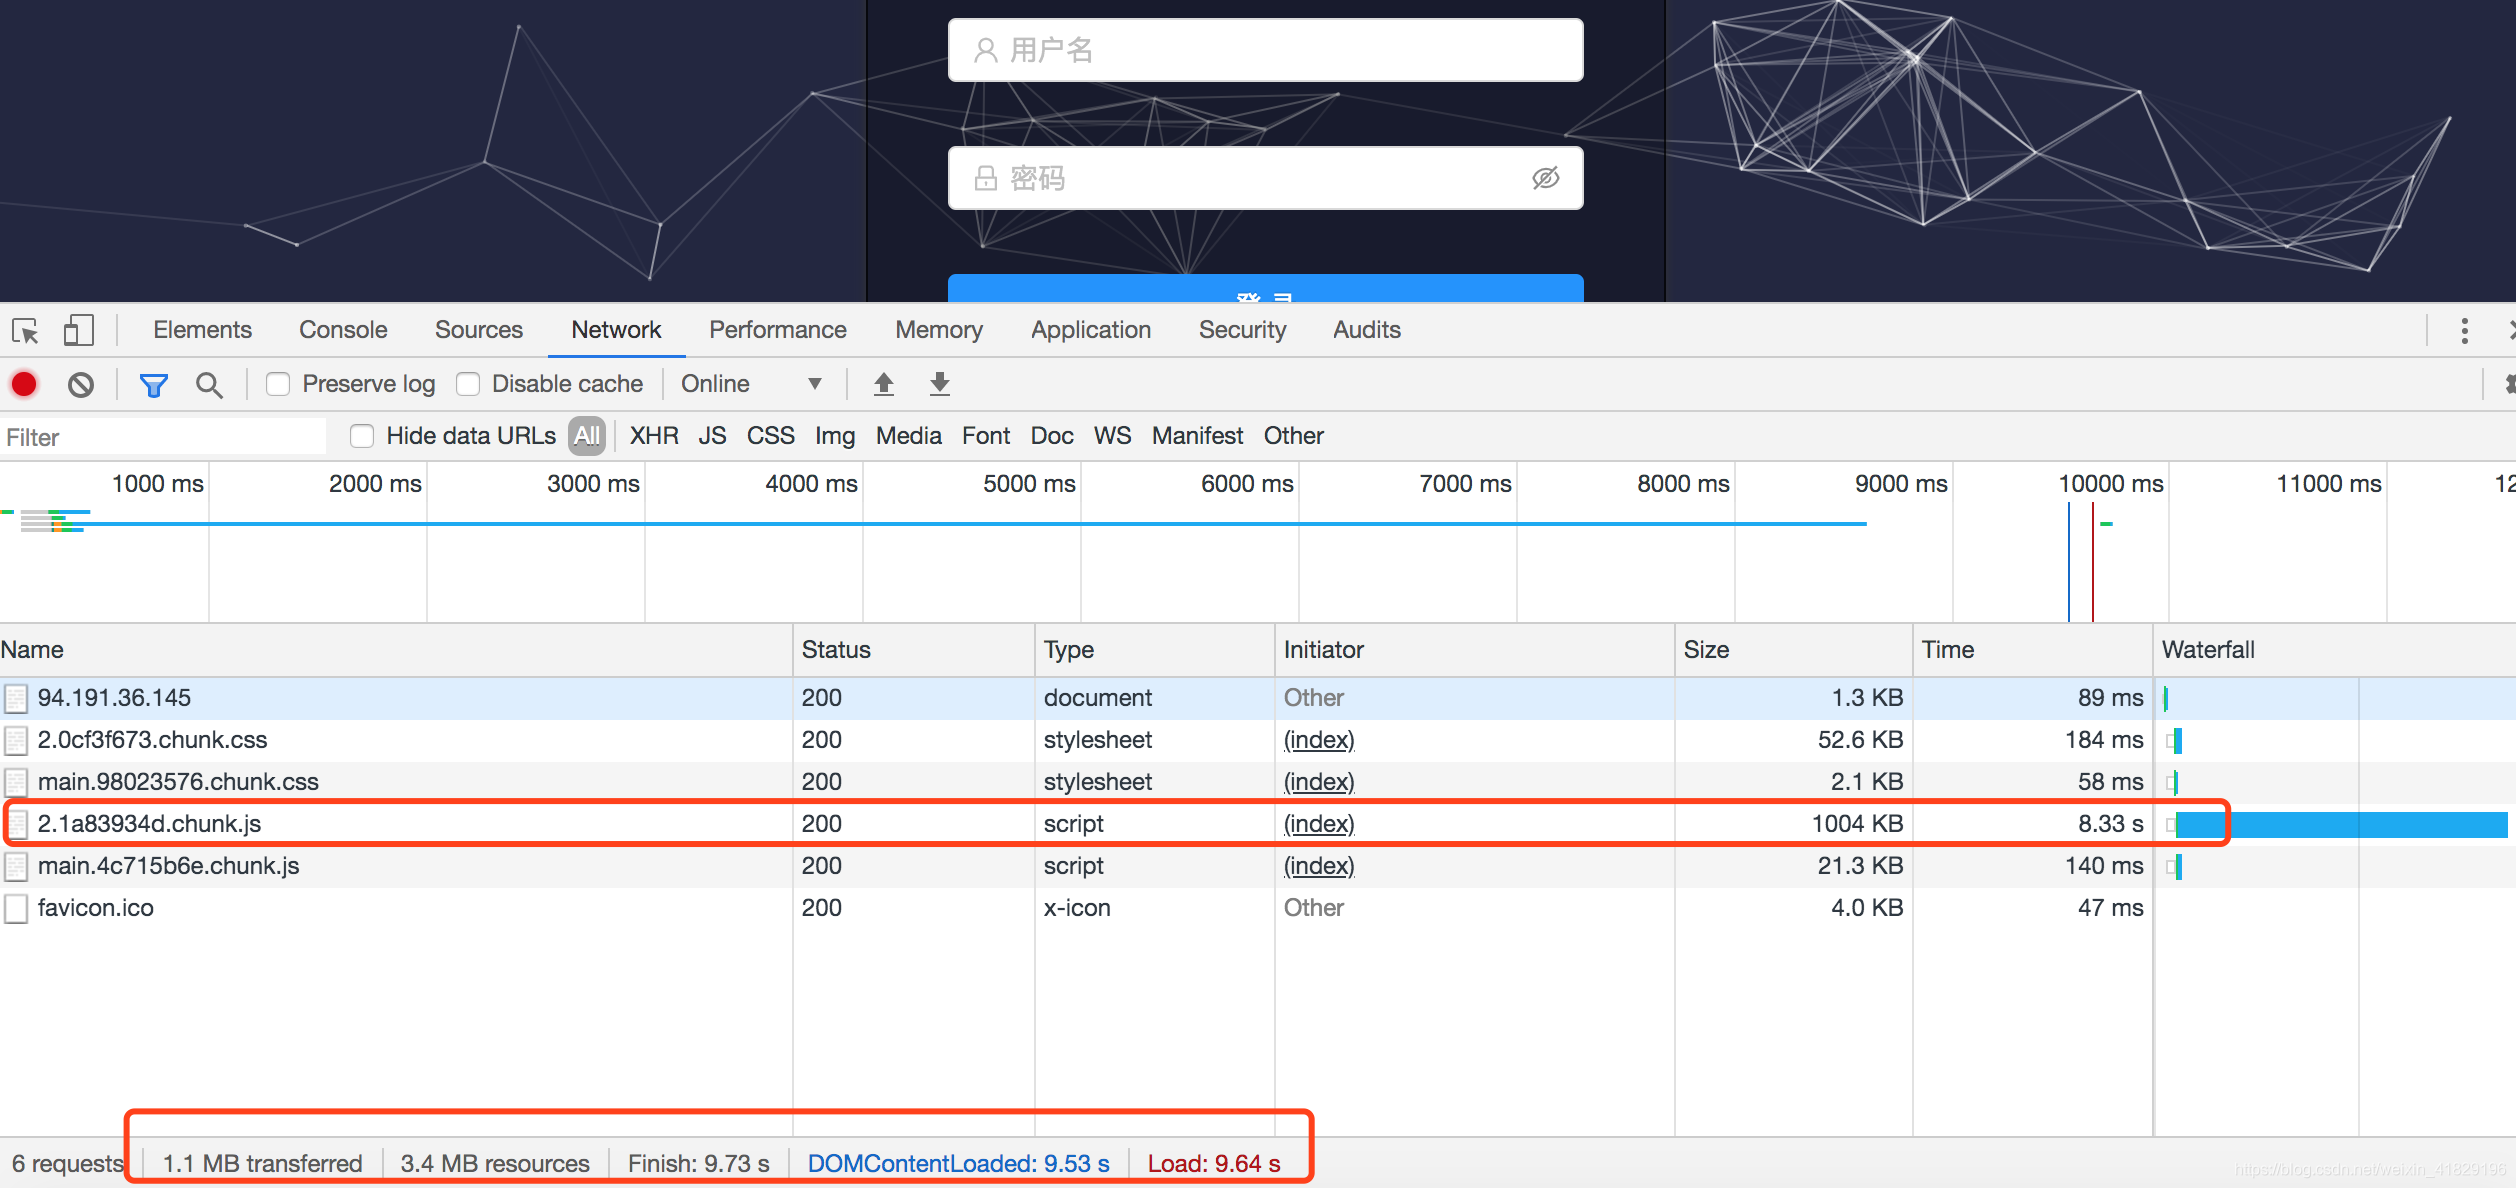Click the import HAR upload arrow
Screen dimensions: 2516x1188
click(x=884, y=384)
